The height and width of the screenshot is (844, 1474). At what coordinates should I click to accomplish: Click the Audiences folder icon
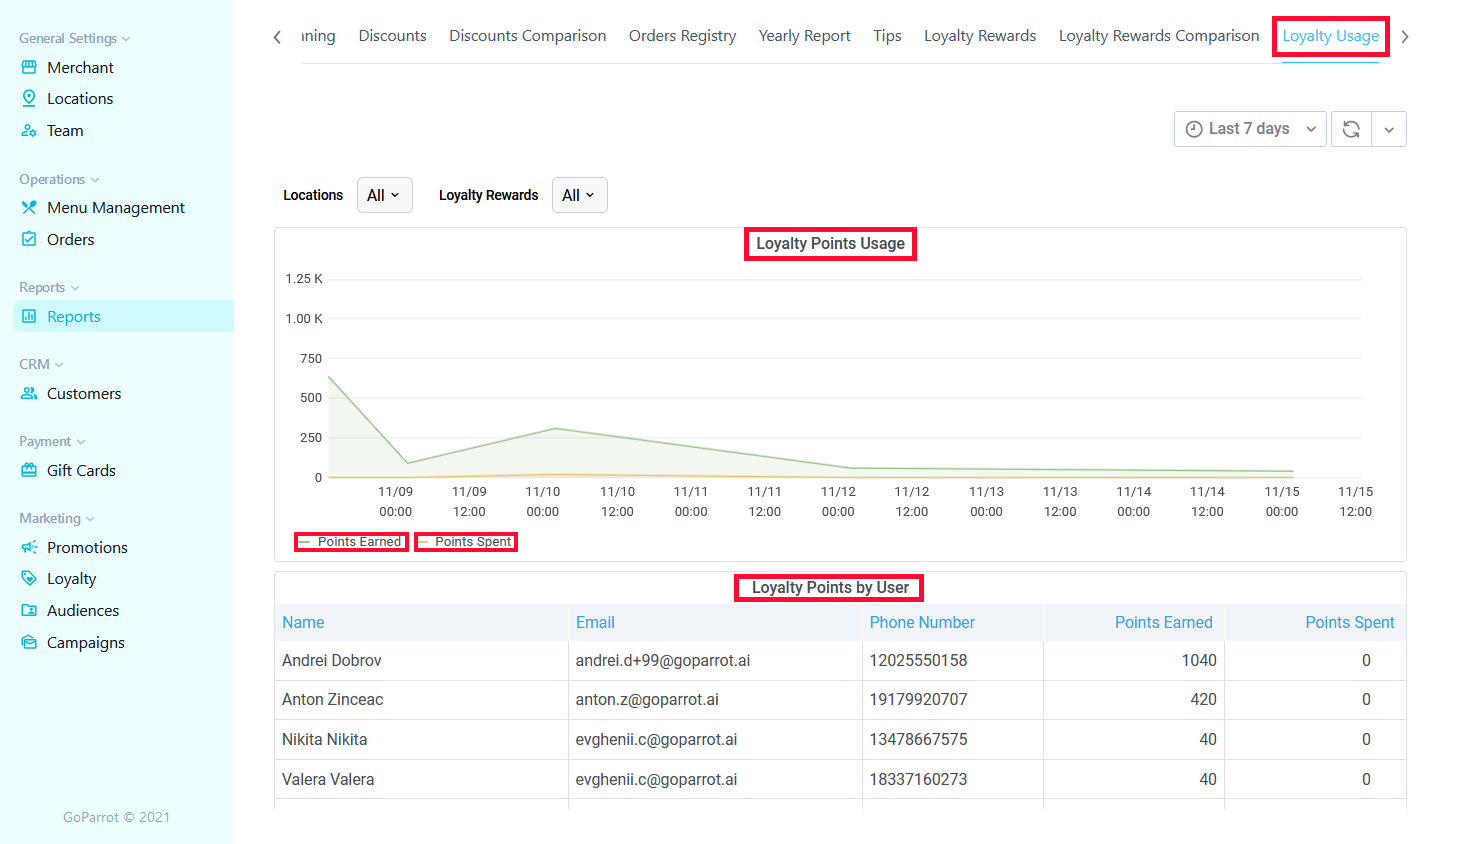tap(29, 610)
